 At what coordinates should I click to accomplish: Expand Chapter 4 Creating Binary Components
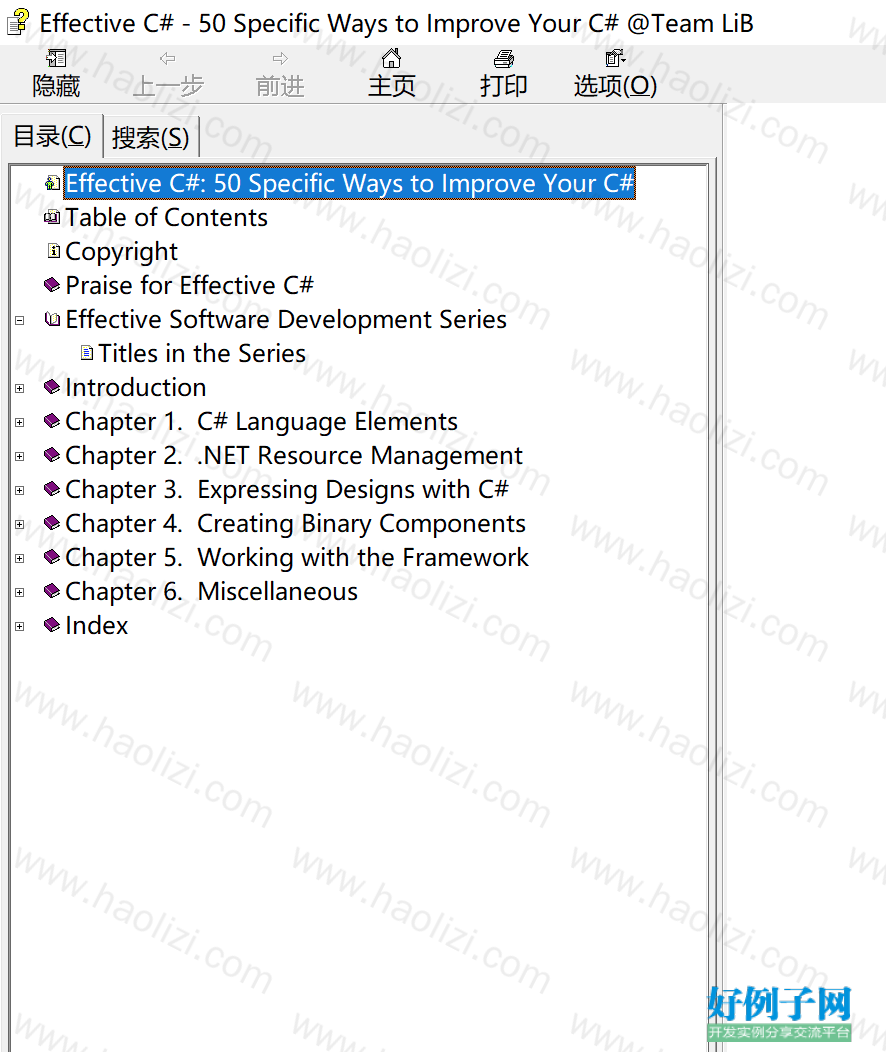click(x=19, y=524)
